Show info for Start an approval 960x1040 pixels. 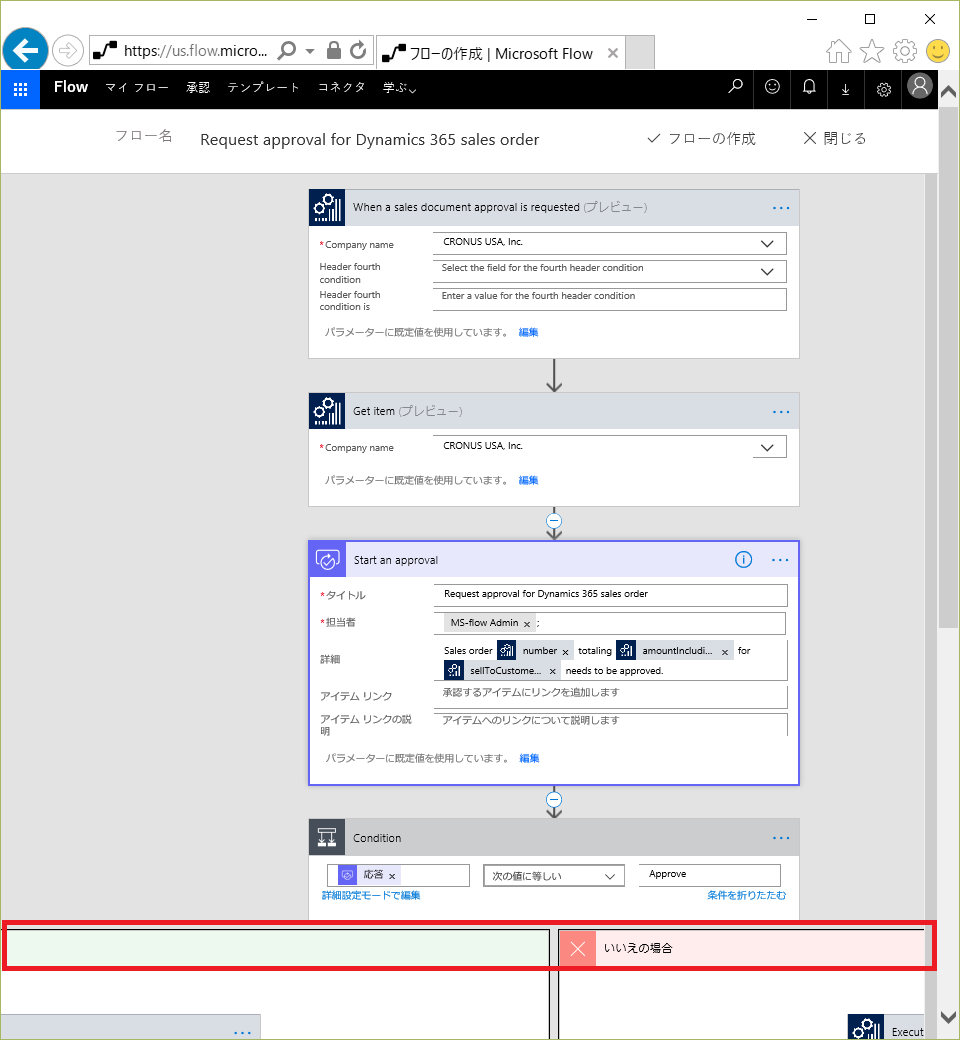(x=744, y=560)
